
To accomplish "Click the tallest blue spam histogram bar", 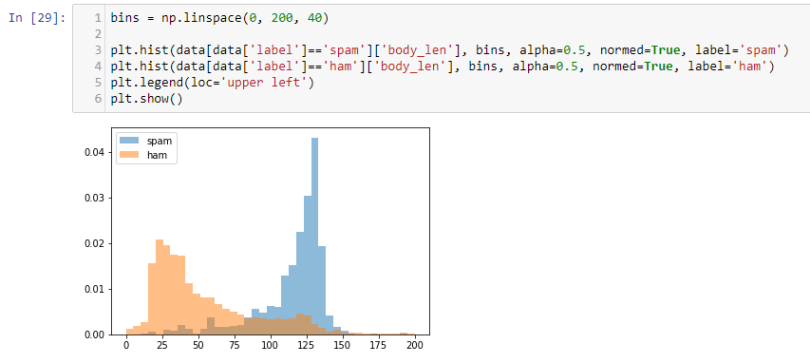I will tap(315, 236).
